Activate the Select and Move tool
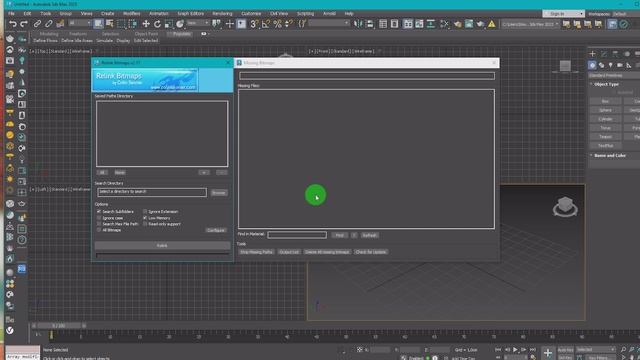 pyautogui.click(x=146, y=24)
